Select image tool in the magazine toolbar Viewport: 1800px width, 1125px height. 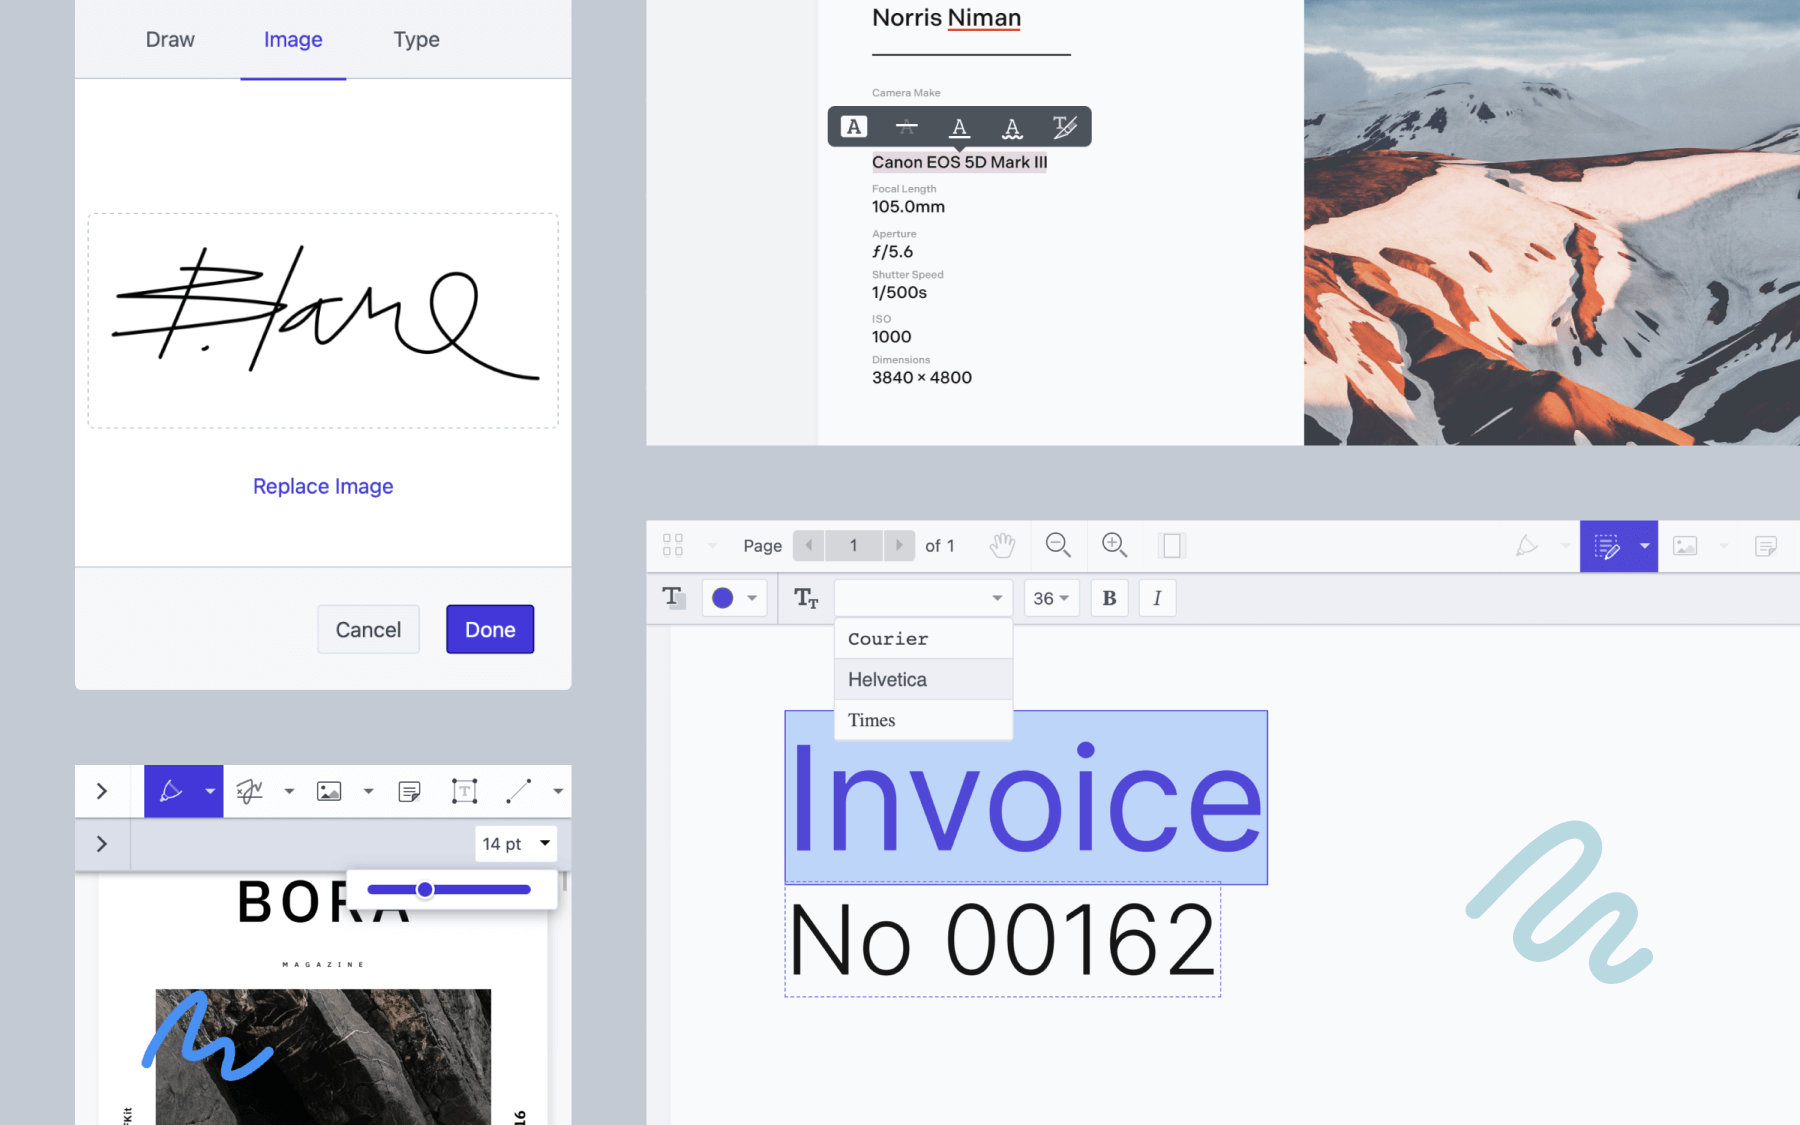pos(329,791)
